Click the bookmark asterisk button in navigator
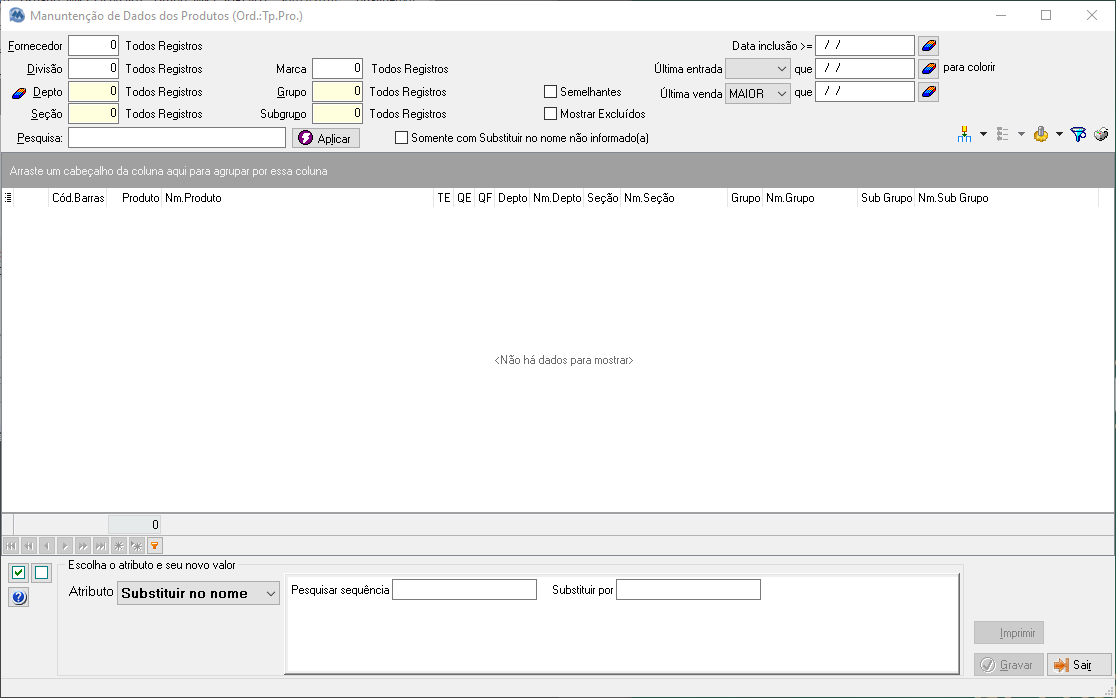The width and height of the screenshot is (1116, 698). click(x=119, y=546)
